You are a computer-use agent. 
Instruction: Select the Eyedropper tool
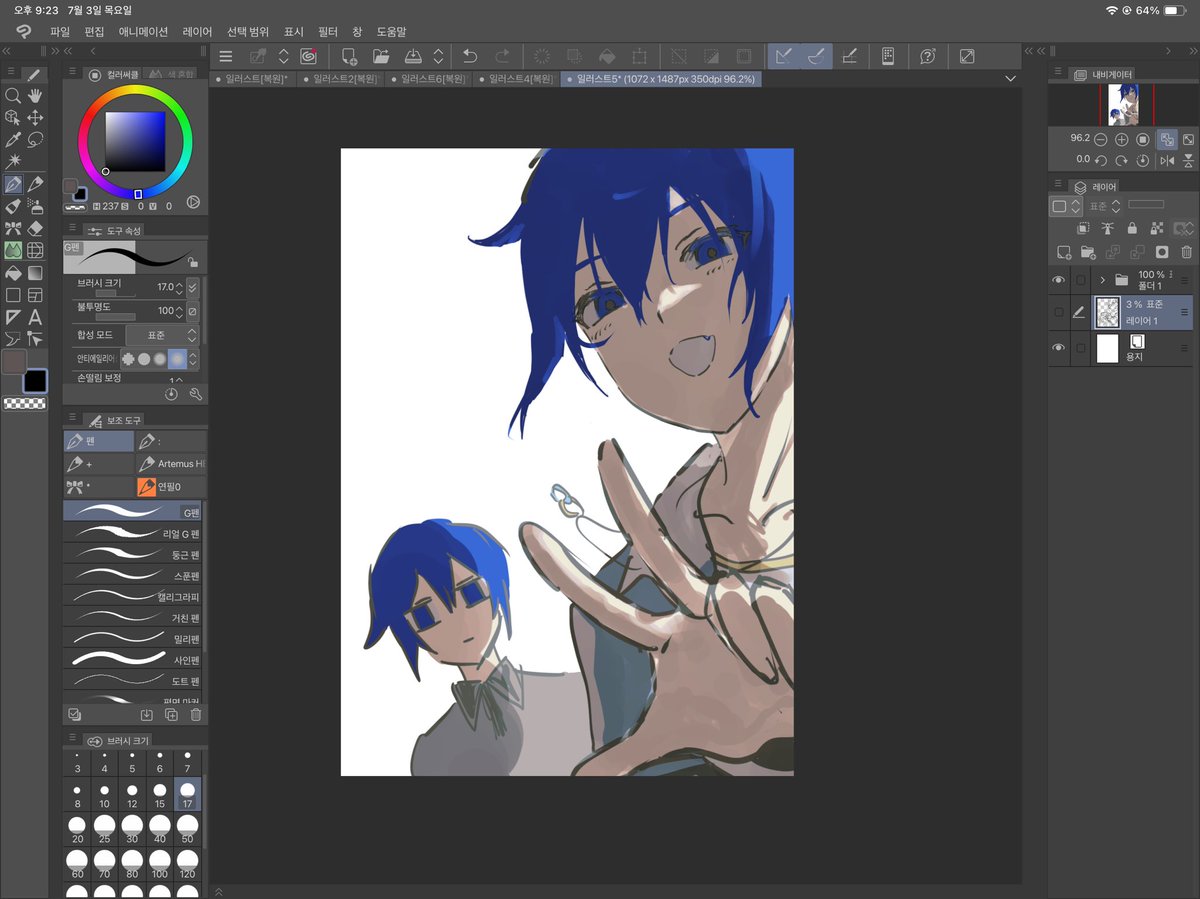[x=13, y=140]
